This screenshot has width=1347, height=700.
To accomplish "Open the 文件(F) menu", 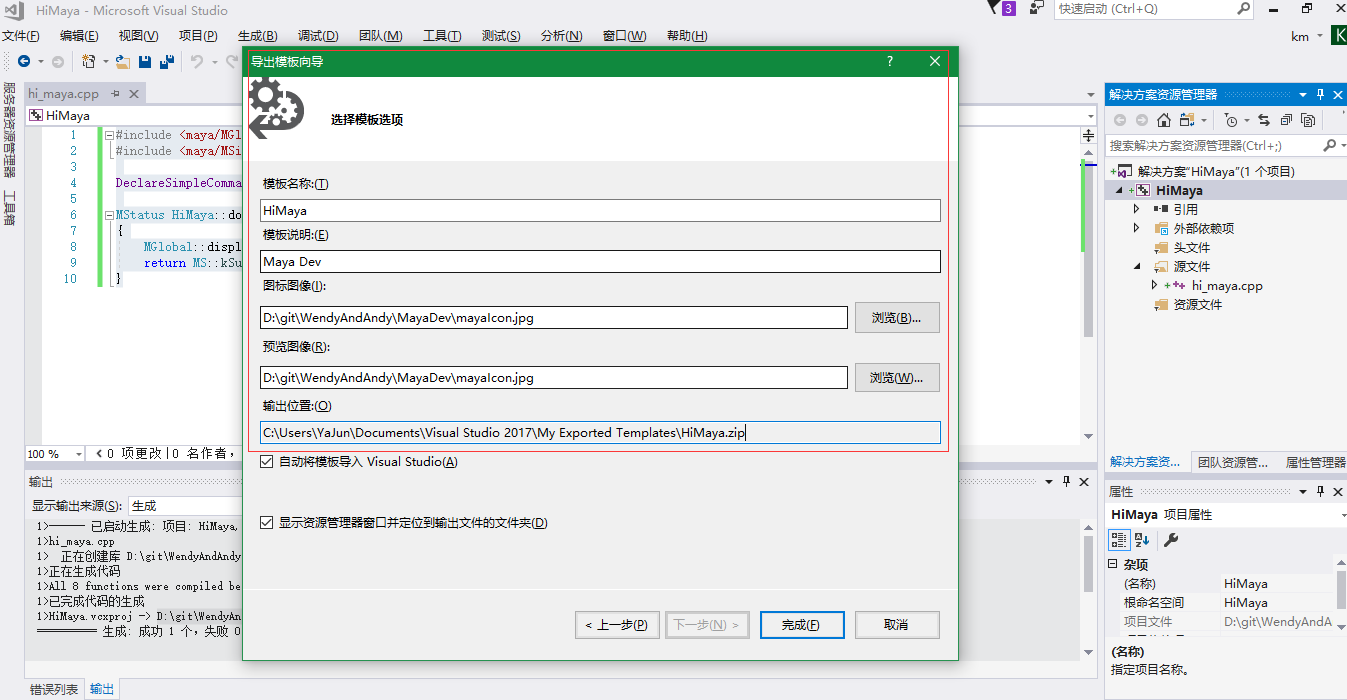I will (20, 36).
